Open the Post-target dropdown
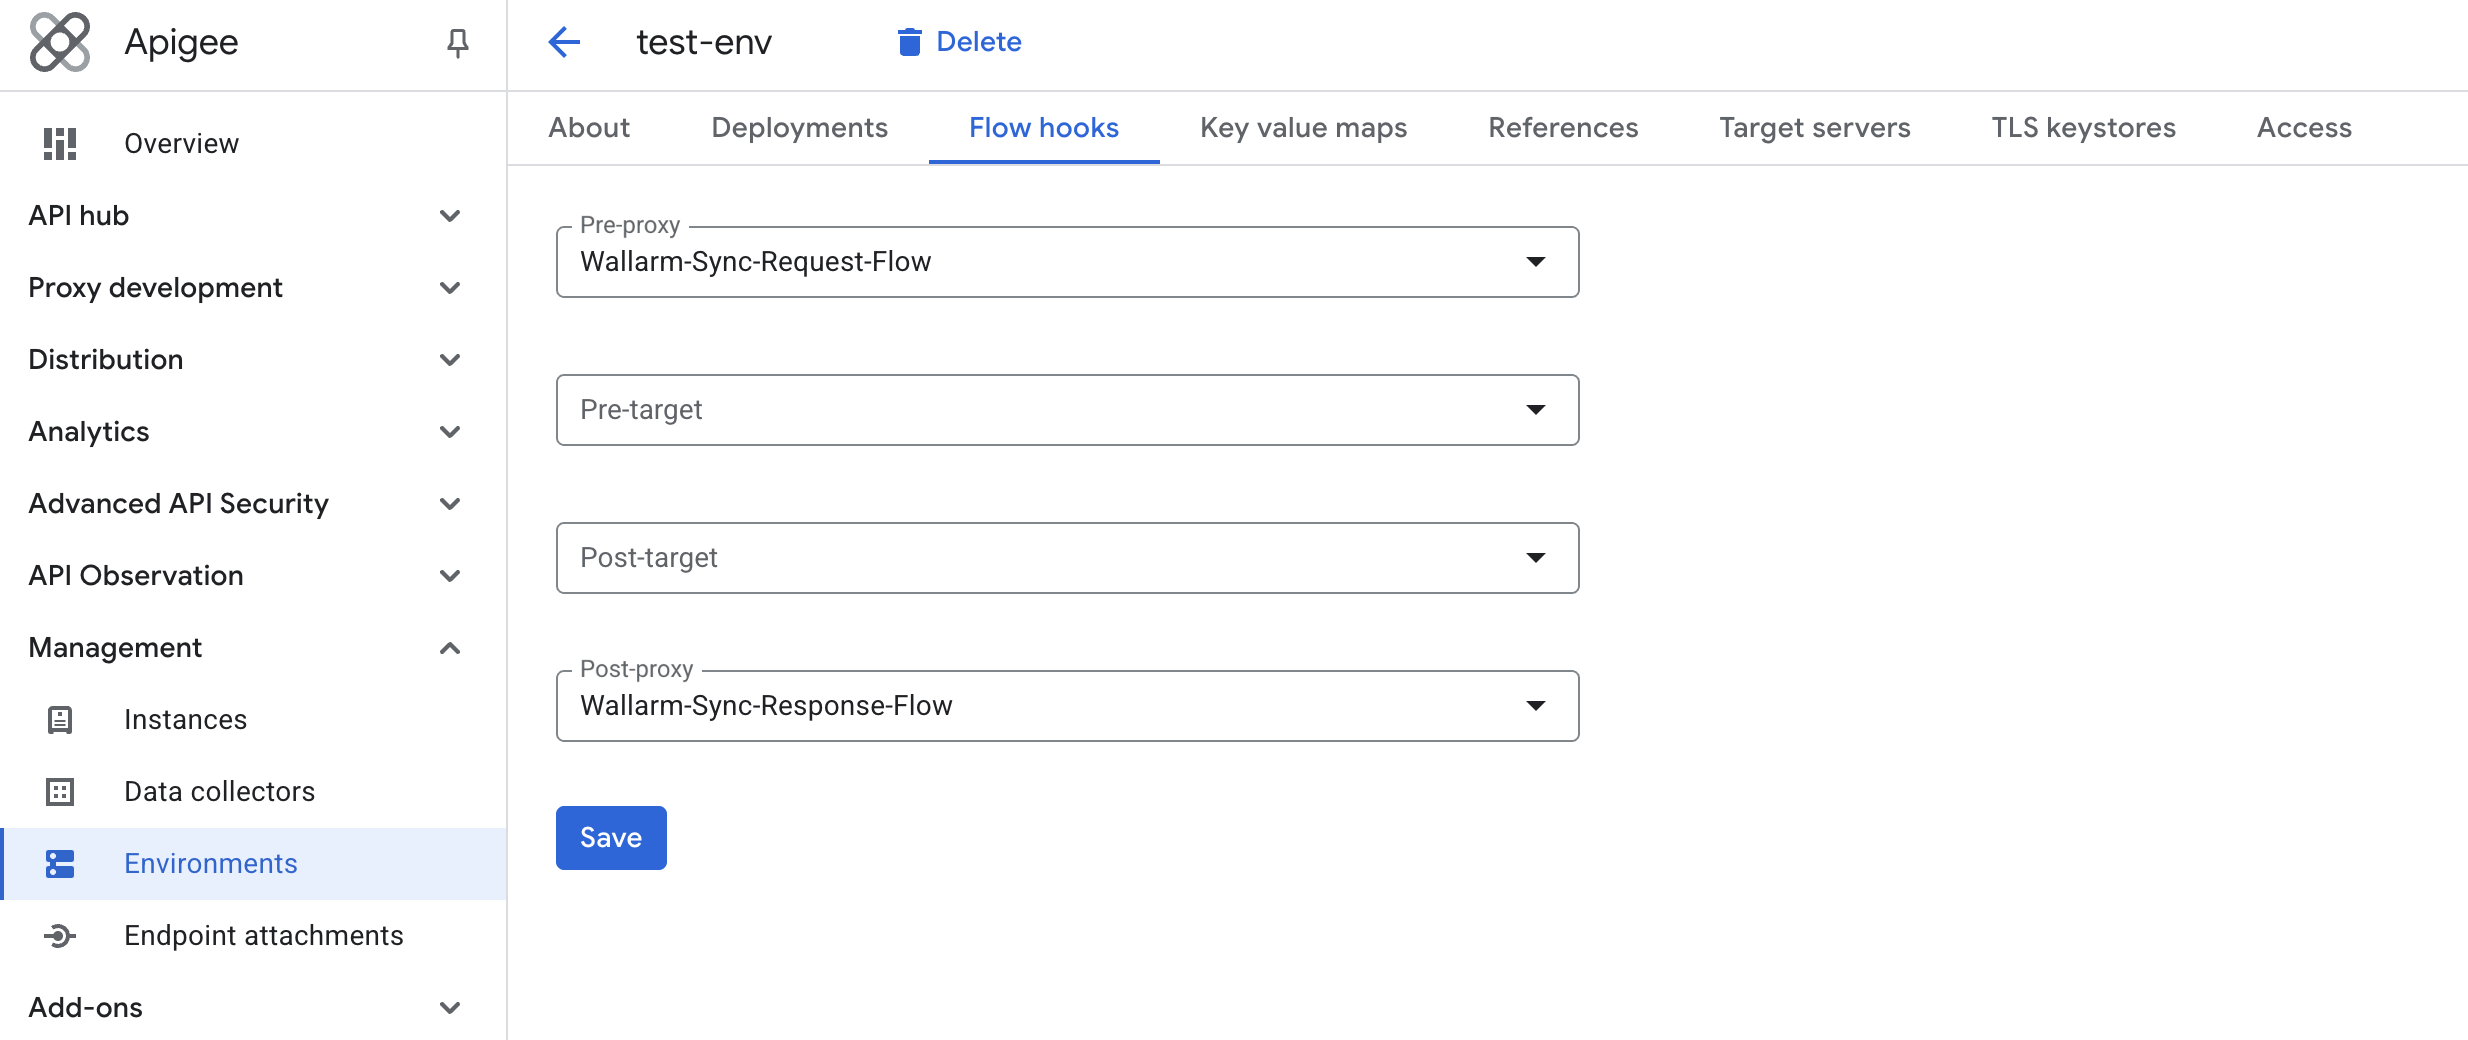Image resolution: width=2468 pixels, height=1040 pixels. coord(1537,557)
